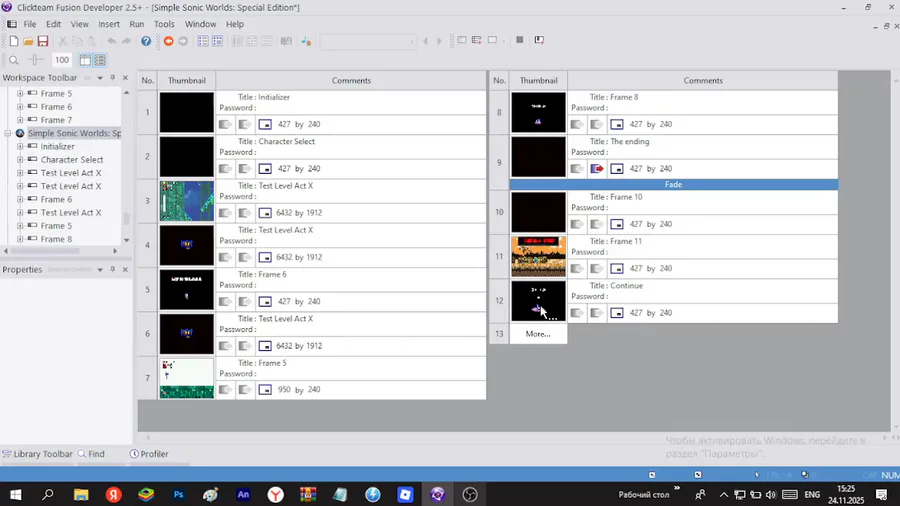Open the Insert menu
Screen dimensions: 900x506
[x=108, y=24]
